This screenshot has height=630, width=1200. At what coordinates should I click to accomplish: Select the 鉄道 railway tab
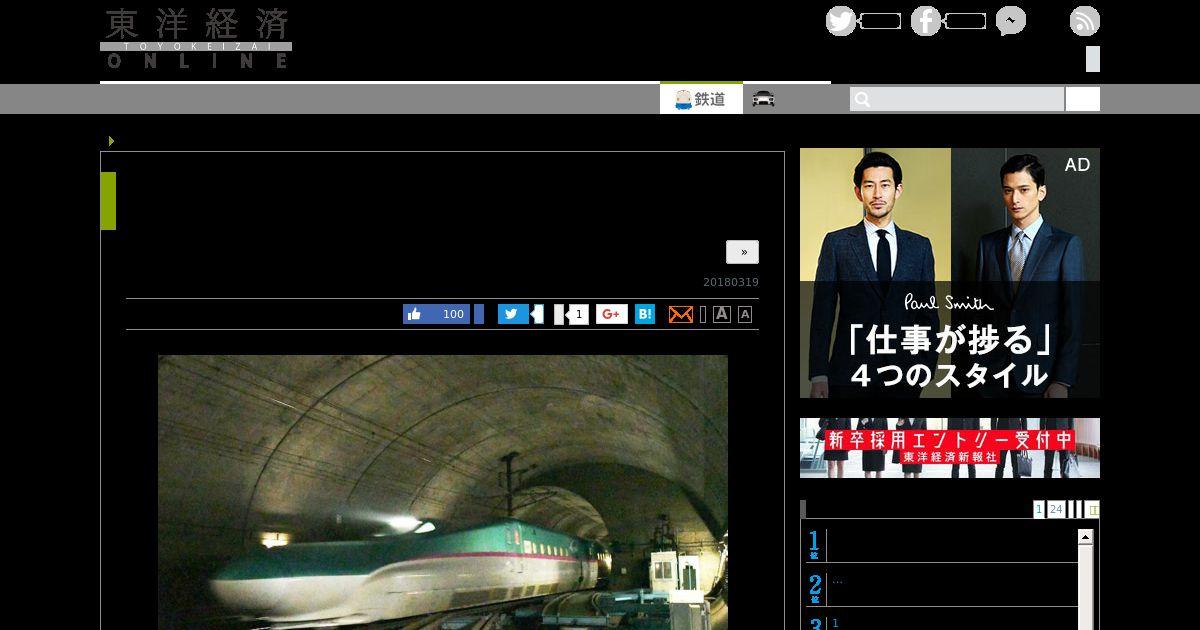tap(701, 99)
